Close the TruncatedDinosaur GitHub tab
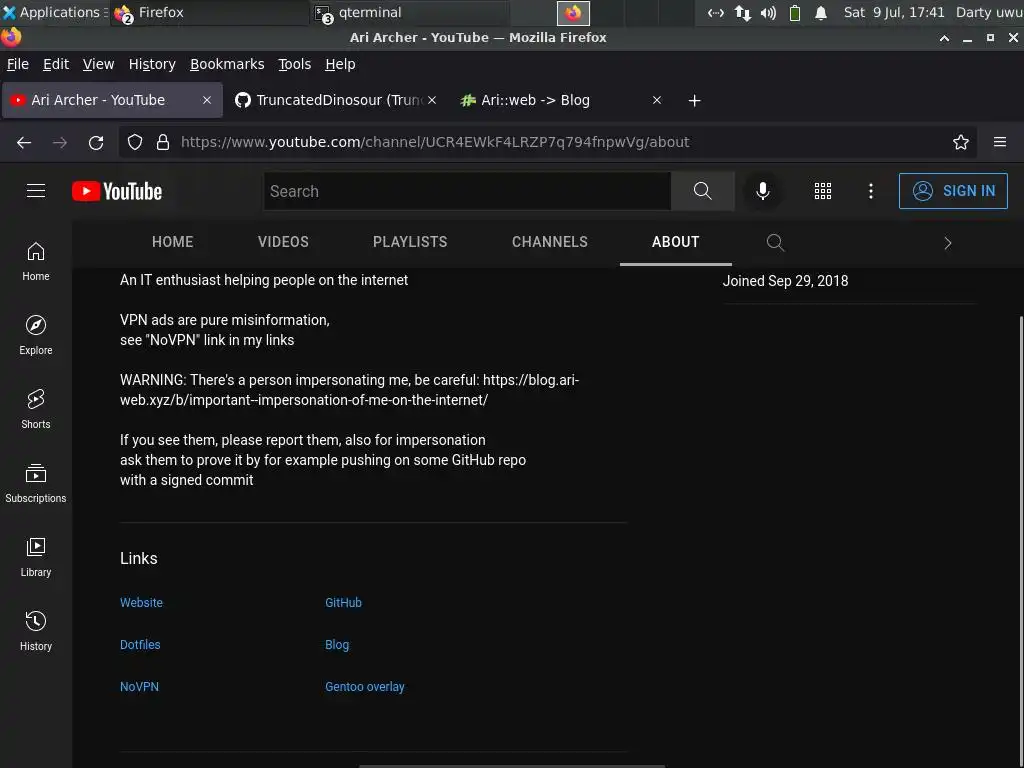1024x768 pixels. click(432, 100)
